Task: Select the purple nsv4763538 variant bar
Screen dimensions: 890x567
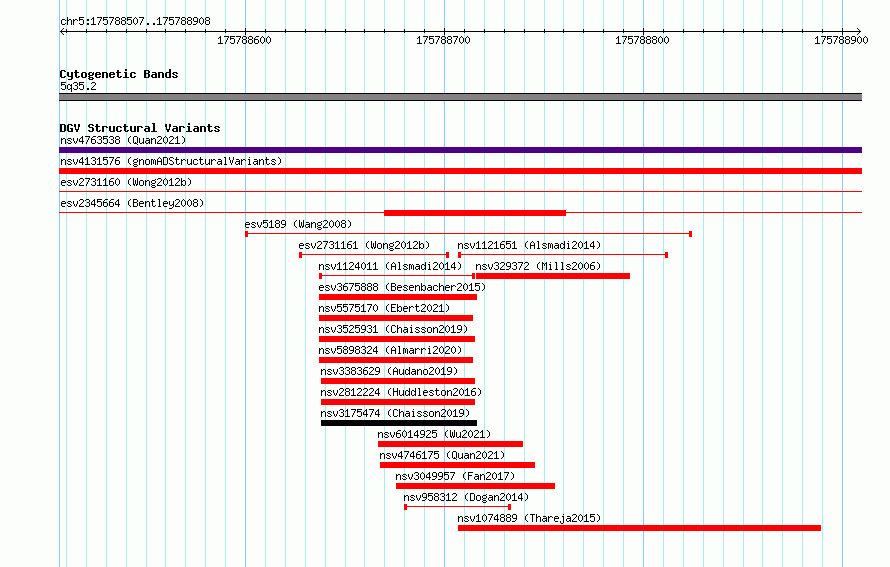Action: 460,150
